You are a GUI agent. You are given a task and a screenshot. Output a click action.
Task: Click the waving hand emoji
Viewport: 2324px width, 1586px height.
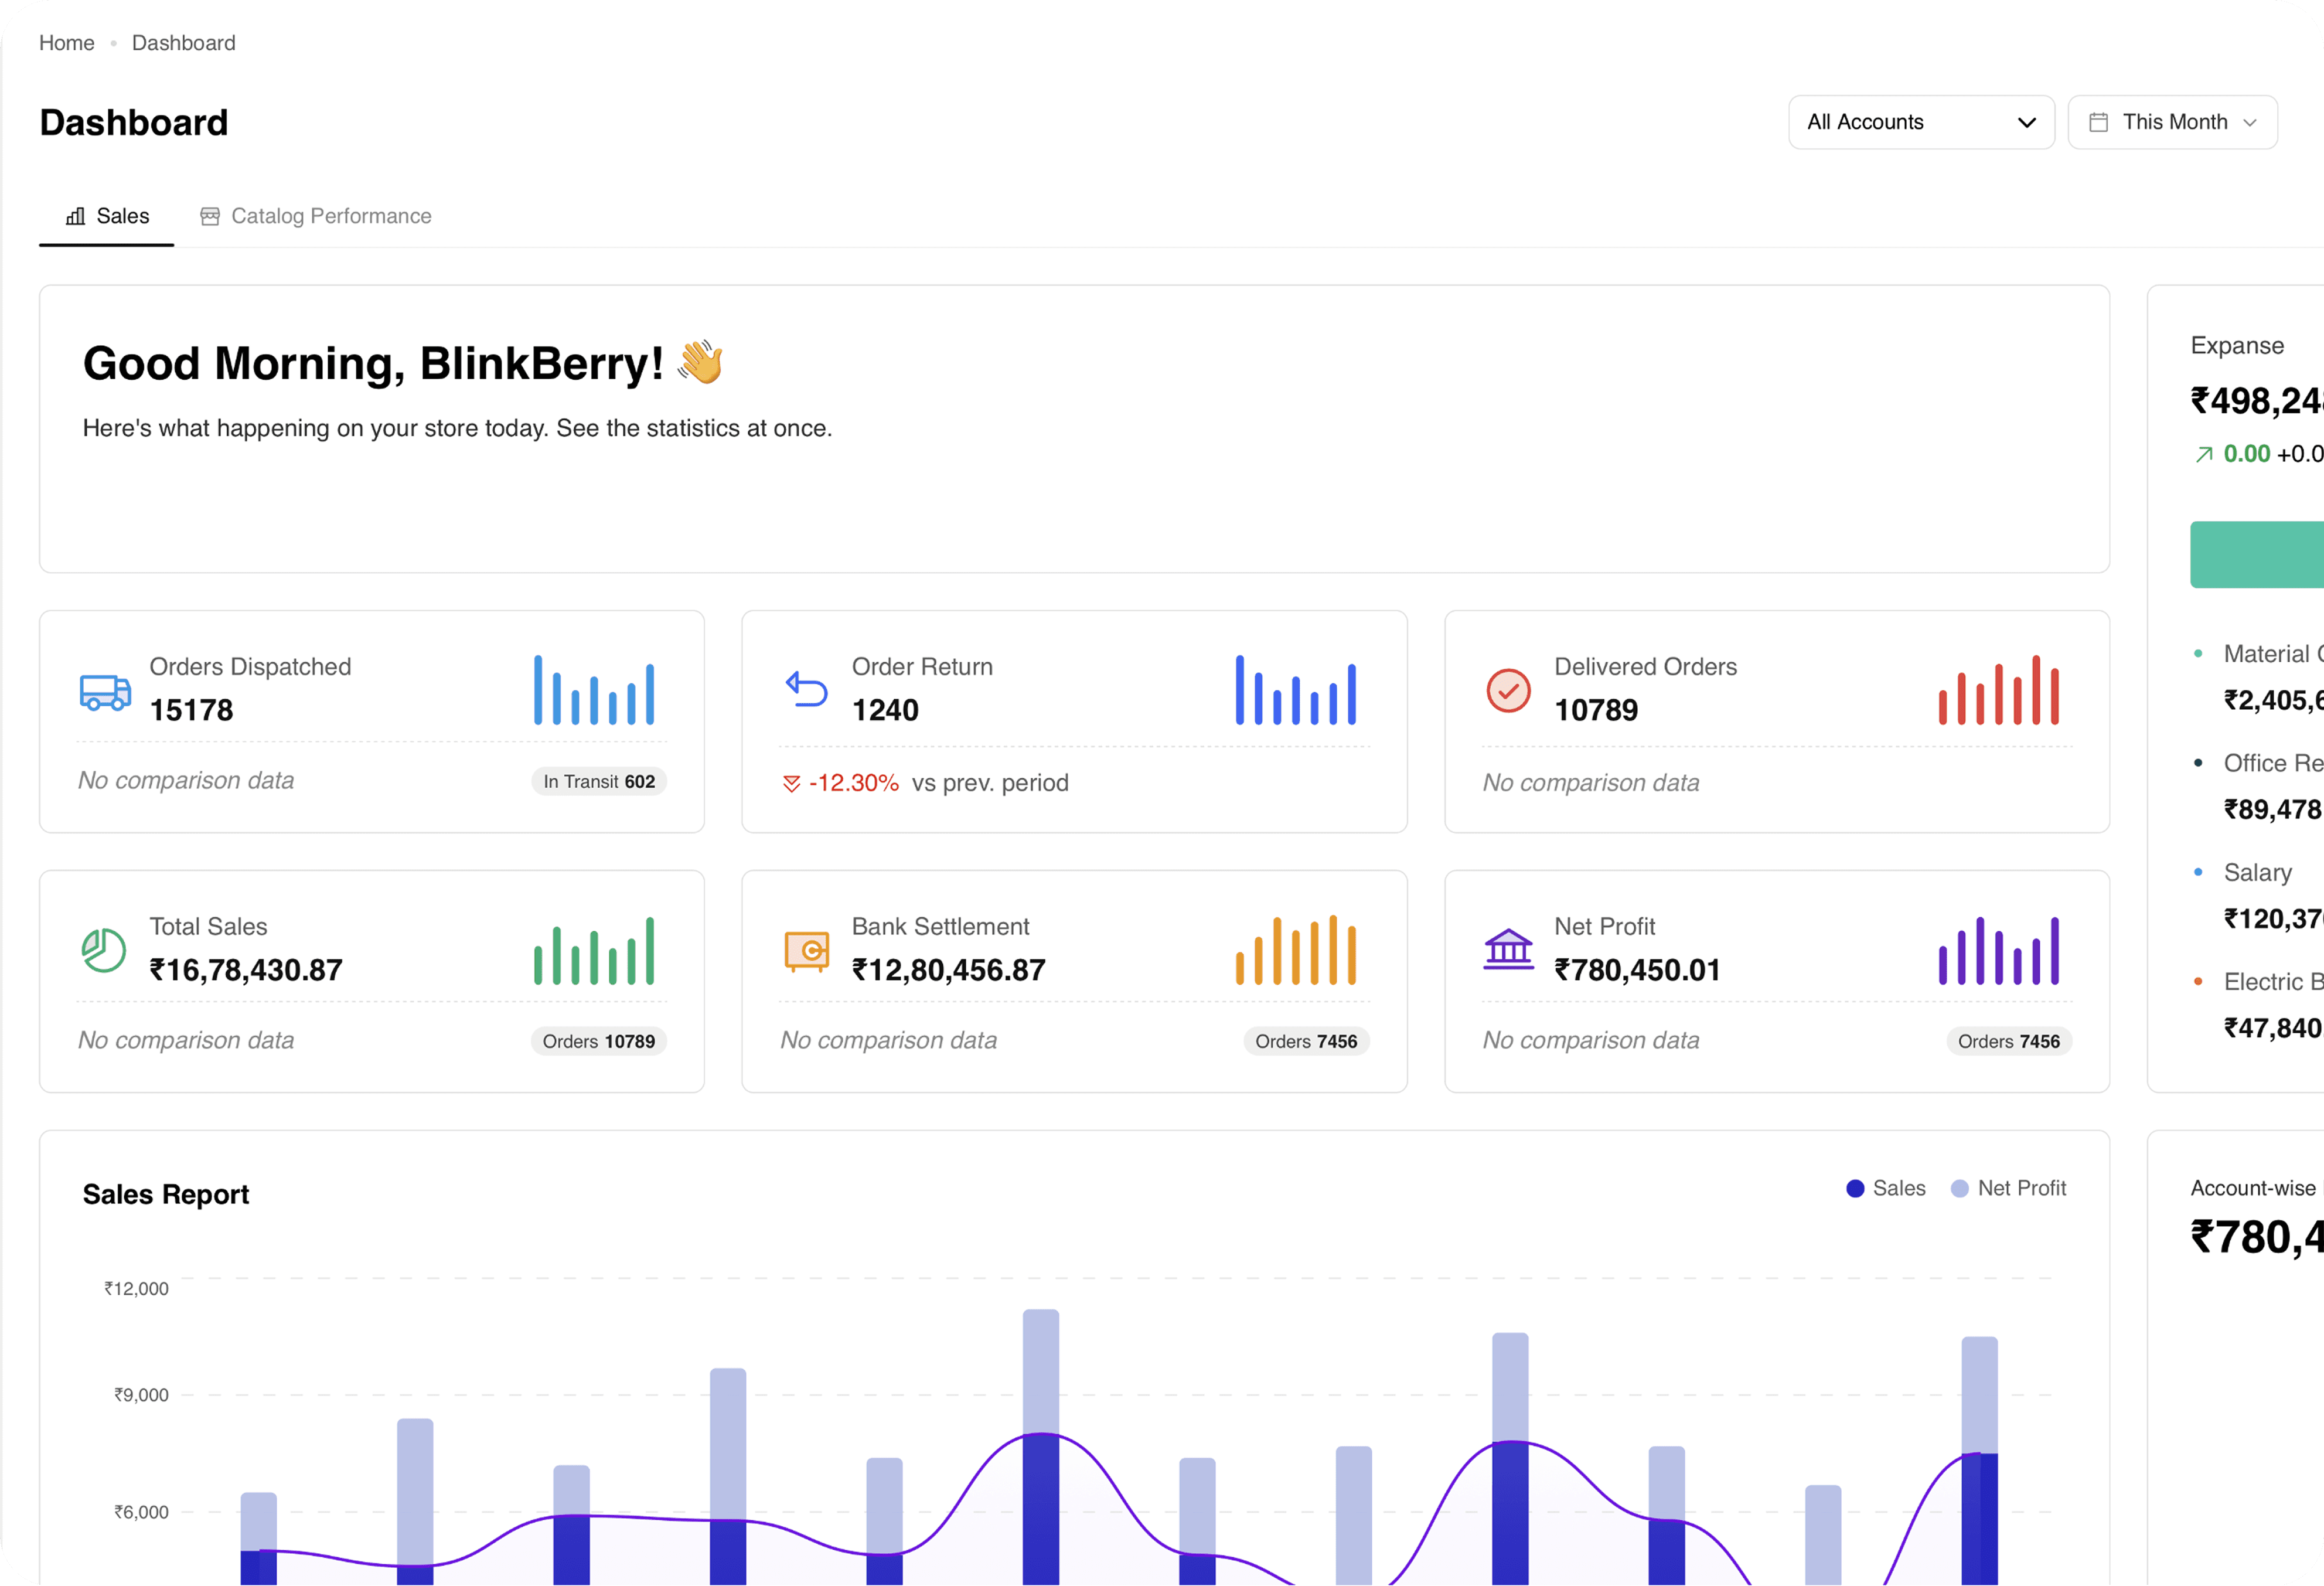pyautogui.click(x=700, y=362)
